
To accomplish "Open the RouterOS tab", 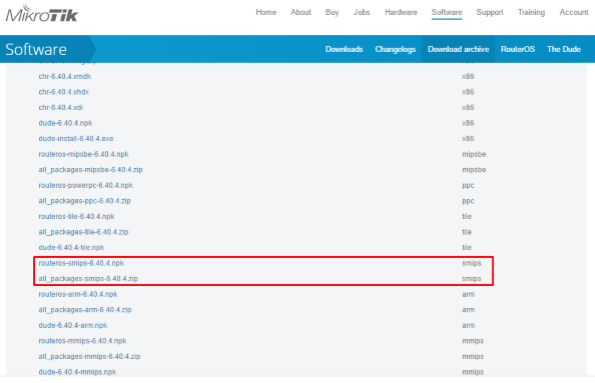I will click(x=518, y=49).
